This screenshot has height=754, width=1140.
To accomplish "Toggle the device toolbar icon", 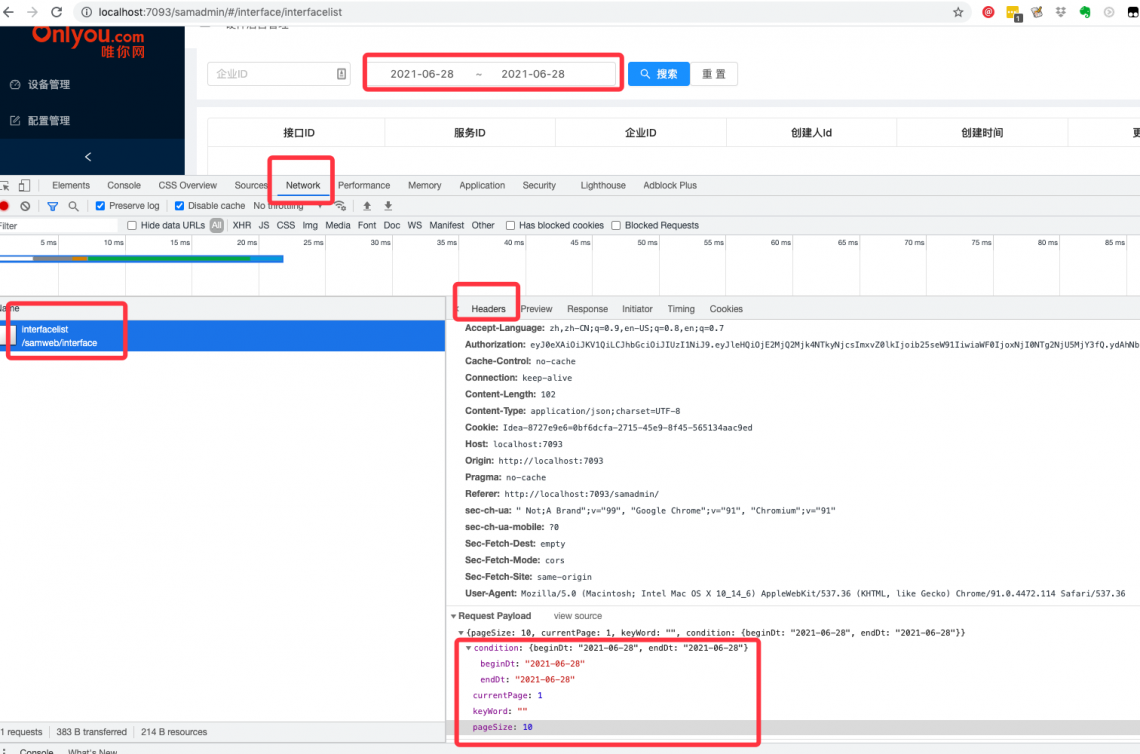I will pos(24,185).
